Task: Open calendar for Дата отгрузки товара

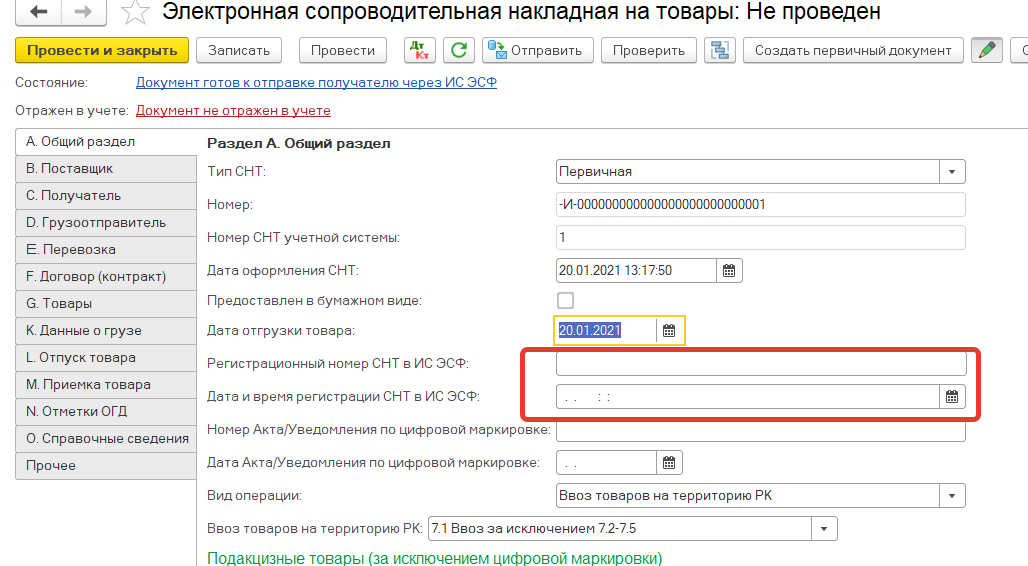Action: (669, 330)
